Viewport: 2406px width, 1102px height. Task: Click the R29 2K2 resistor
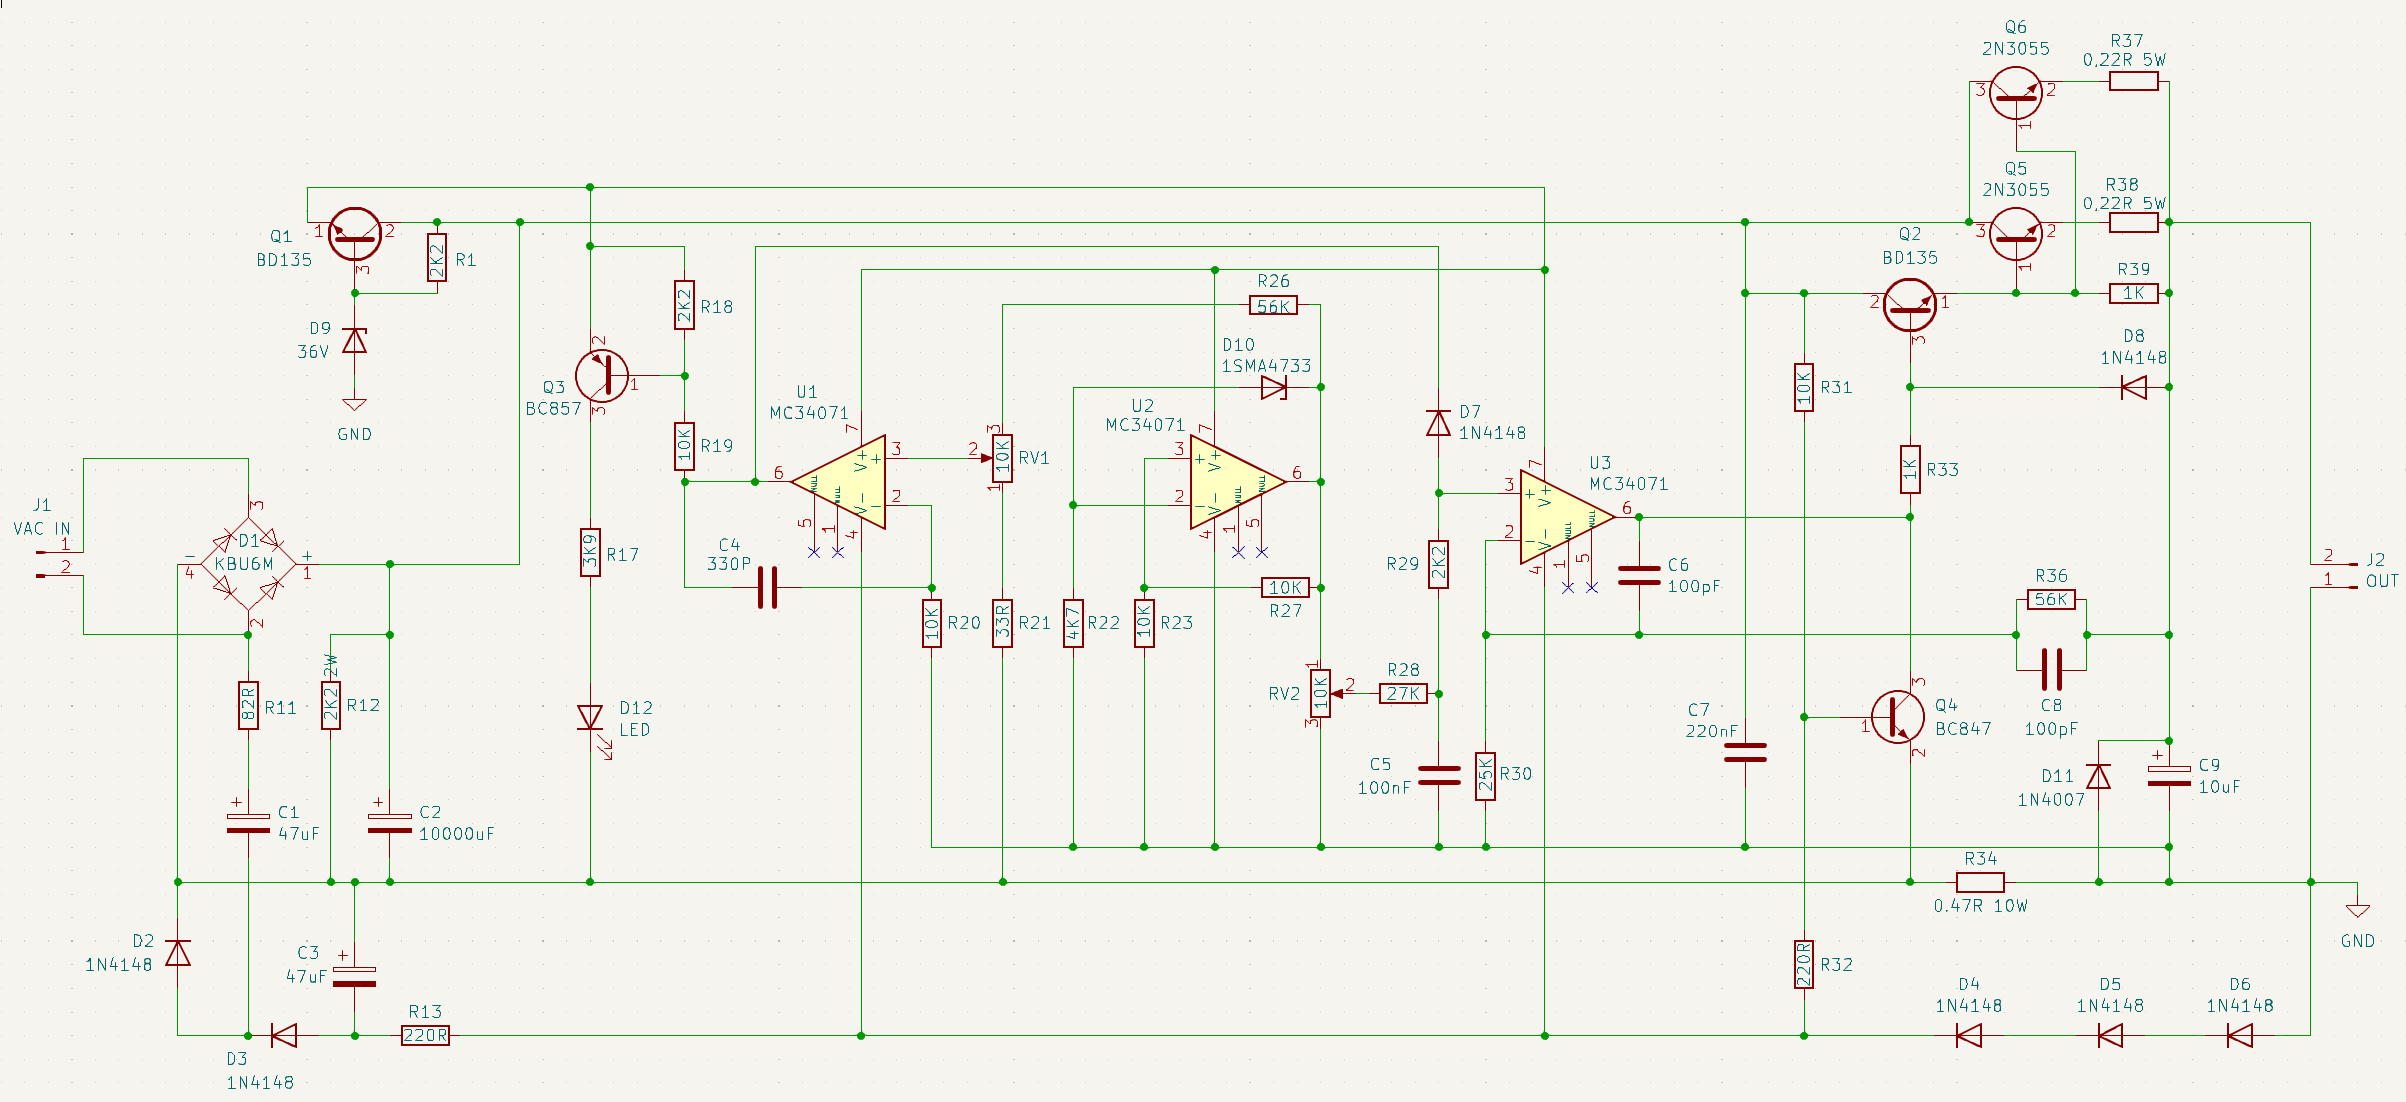[x=1438, y=564]
